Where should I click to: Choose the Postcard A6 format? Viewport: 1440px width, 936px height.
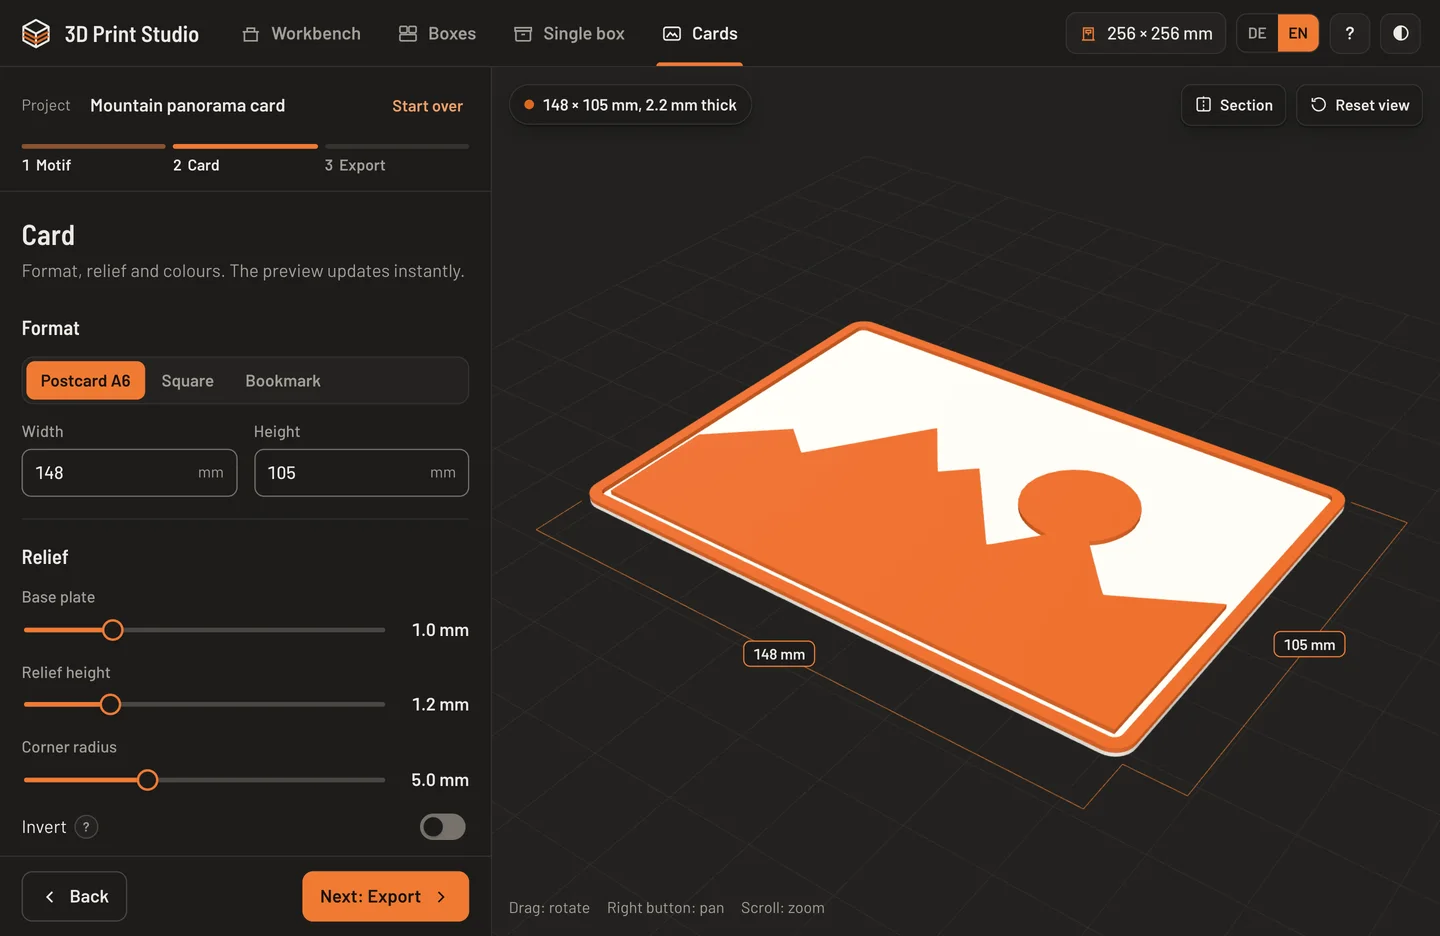85,381
